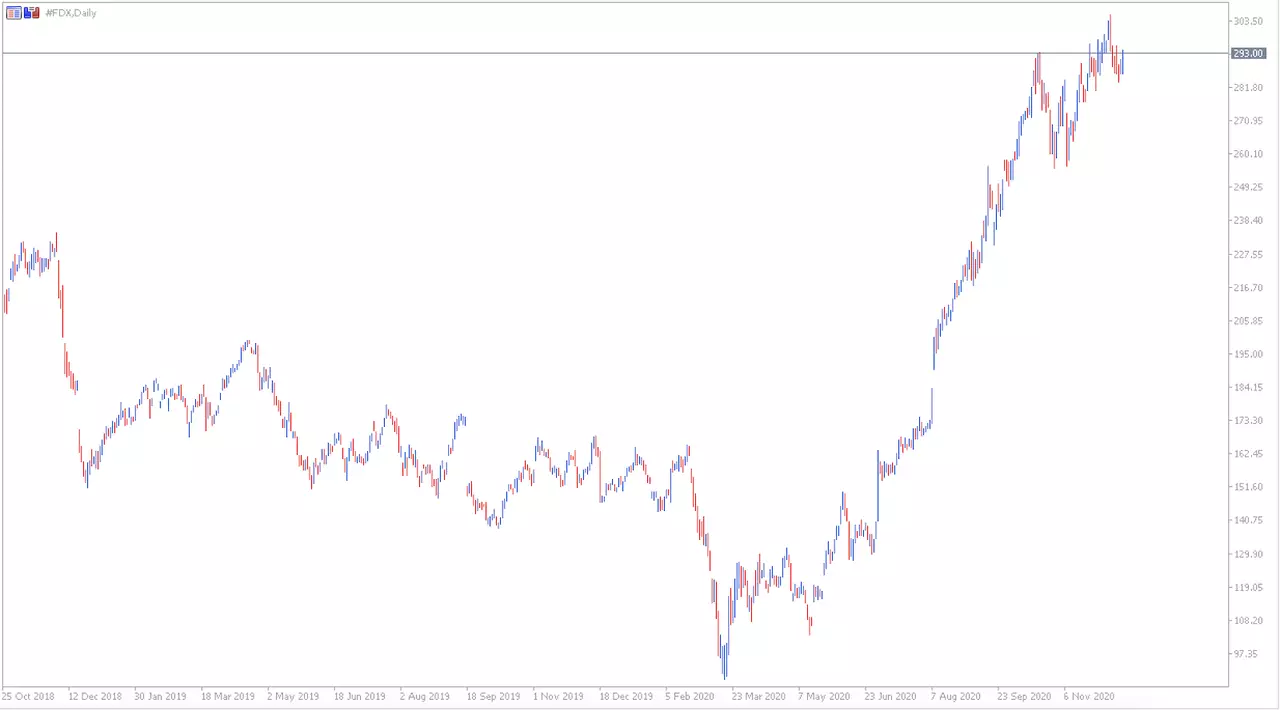The height and width of the screenshot is (710, 1280).
Task: Click the 184.15 price scale value
Action: 1247,388
